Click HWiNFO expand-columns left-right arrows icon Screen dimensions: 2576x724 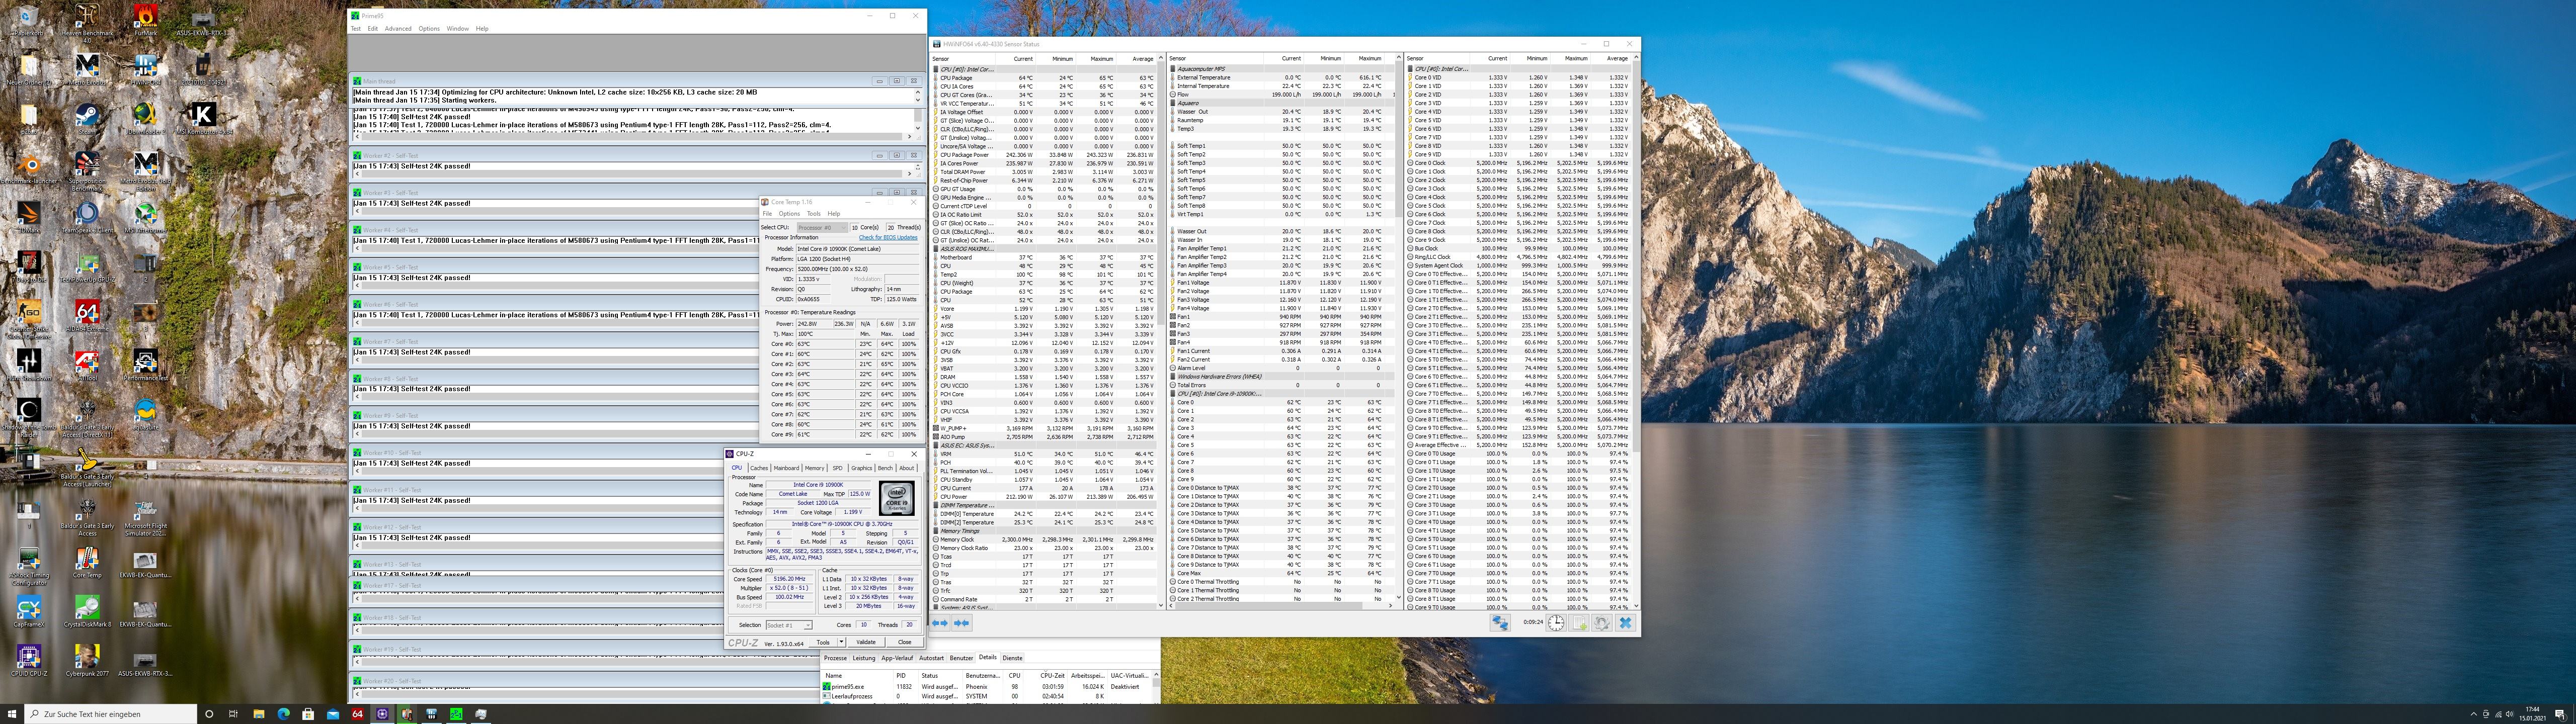940,623
